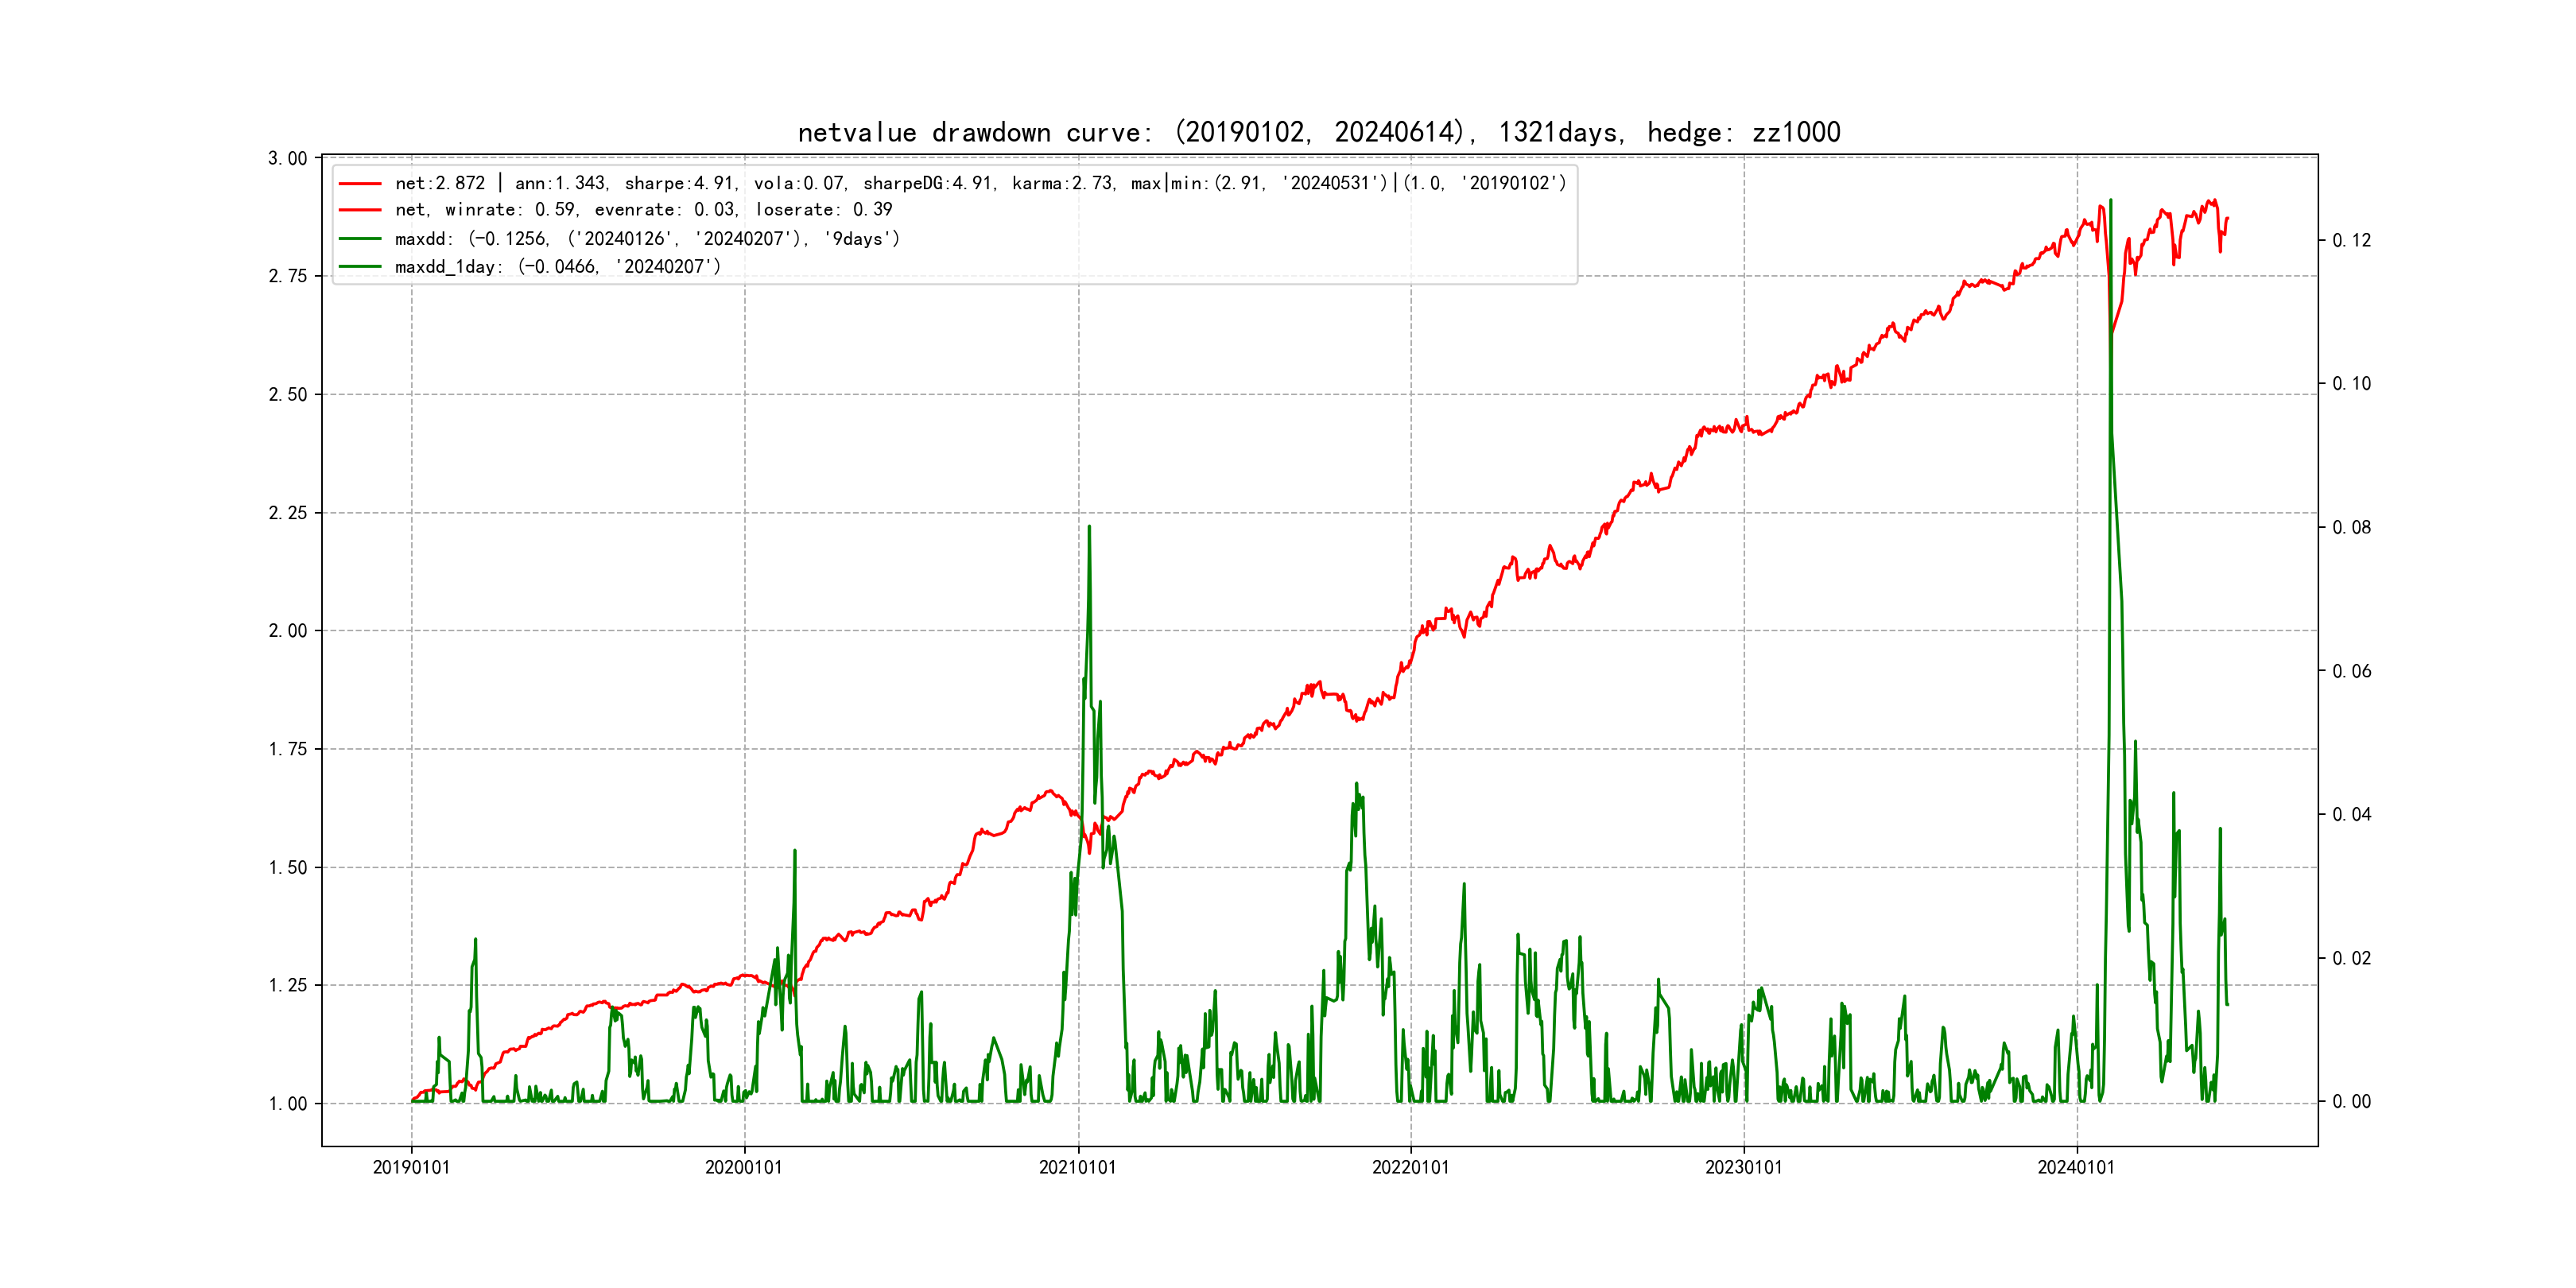Click the maxdd_1day legend text
The height and width of the screenshot is (1288, 2576).
click(557, 267)
